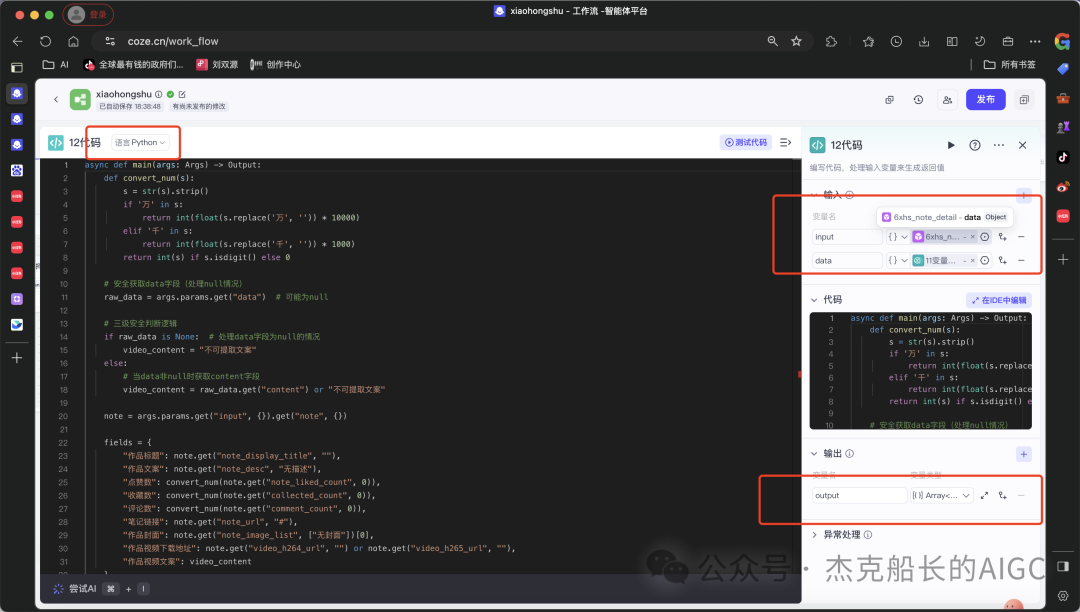Clear the 11变量... reference from data row

[x=973, y=260]
